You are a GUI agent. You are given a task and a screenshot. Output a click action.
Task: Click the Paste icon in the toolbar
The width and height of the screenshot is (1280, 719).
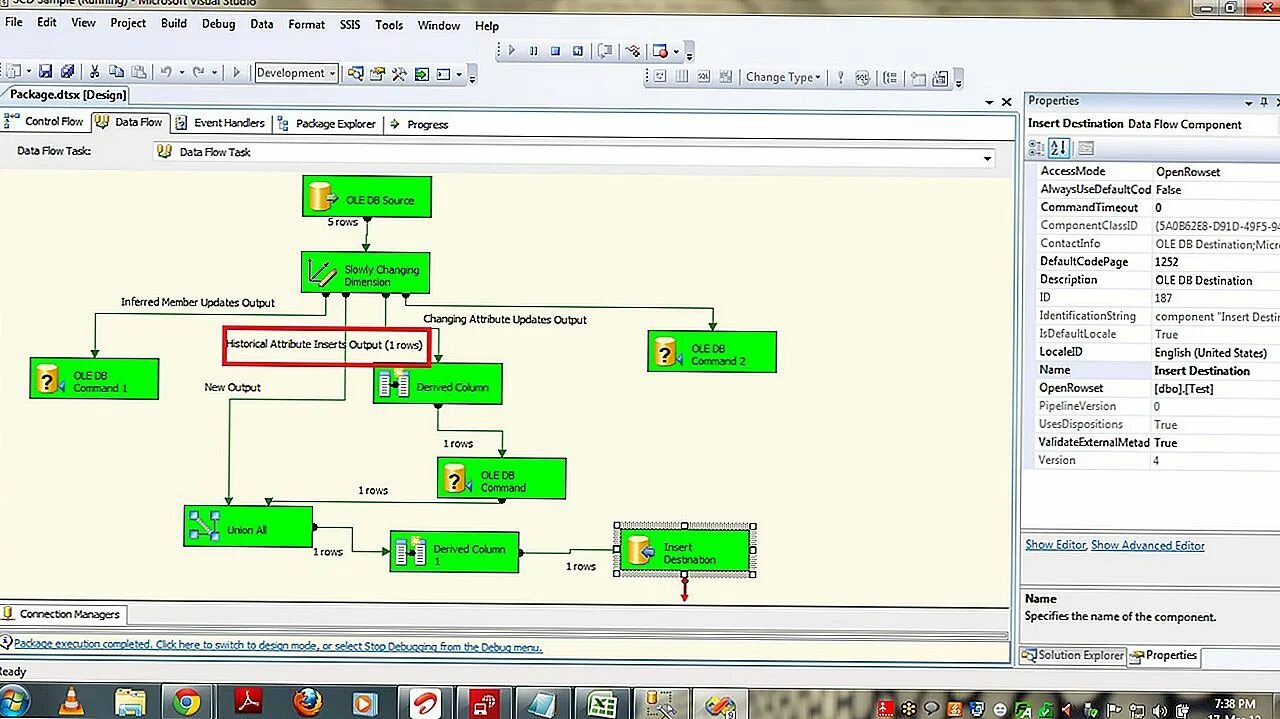[137, 72]
